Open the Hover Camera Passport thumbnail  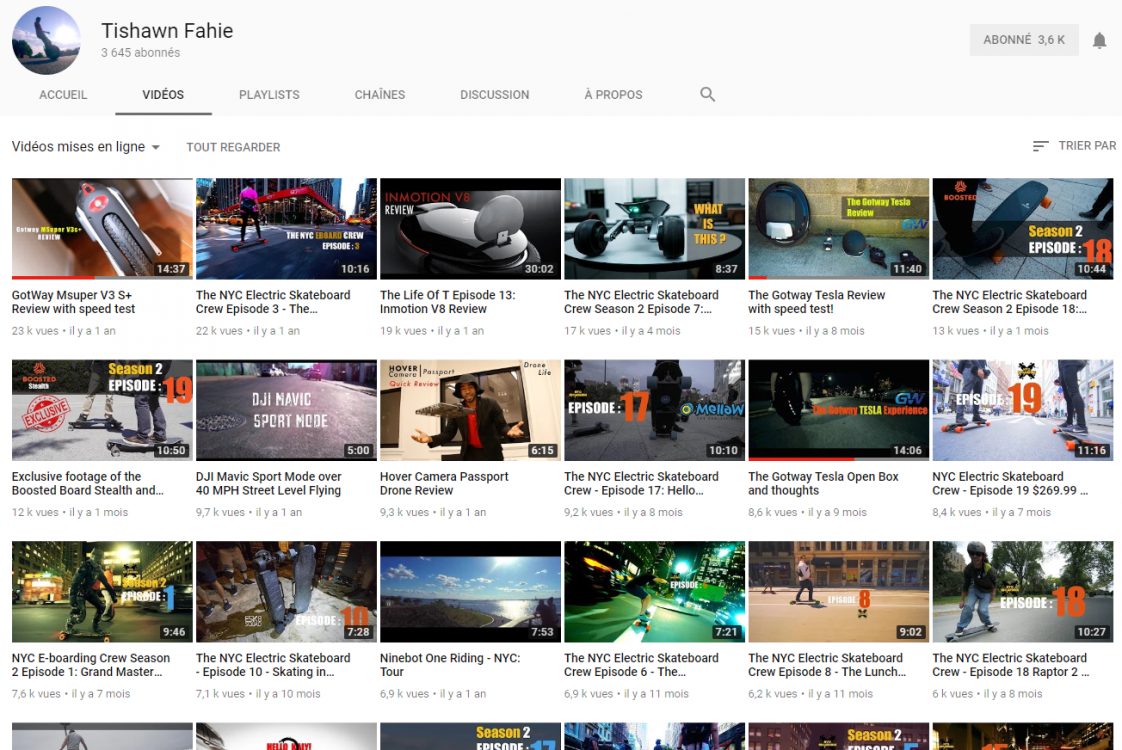470,410
